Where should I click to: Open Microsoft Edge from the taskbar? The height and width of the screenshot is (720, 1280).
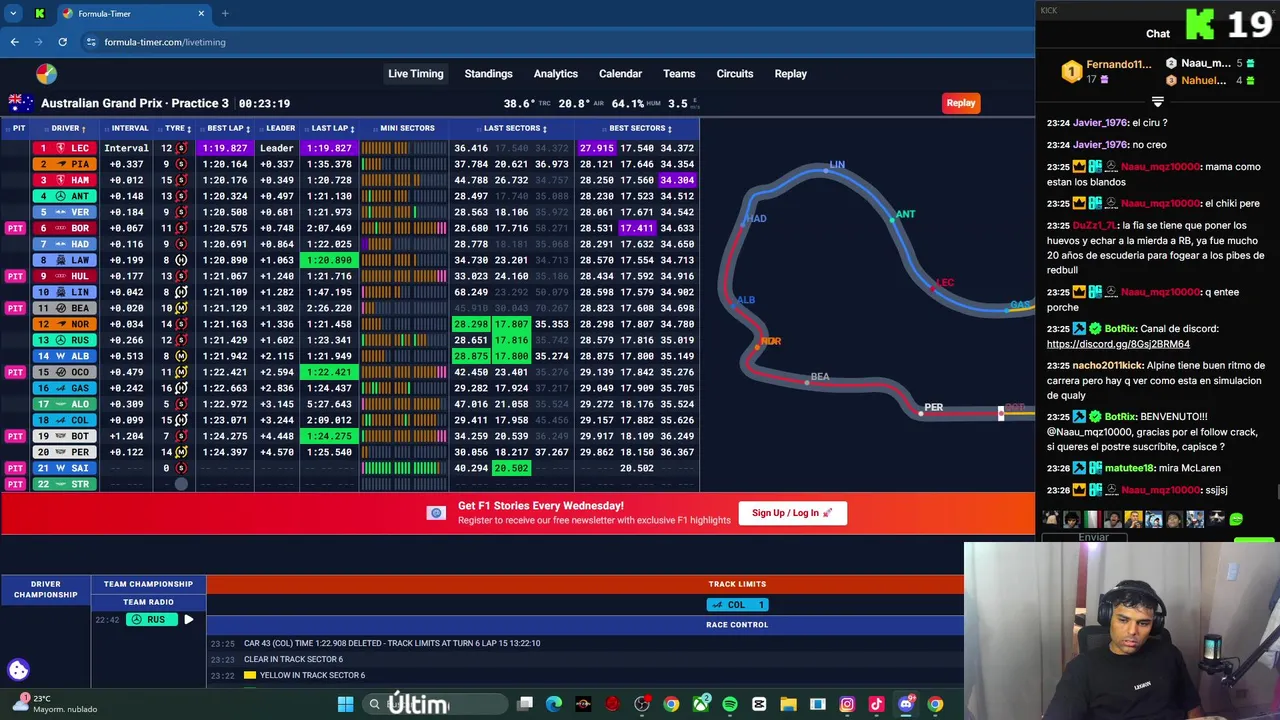[554, 704]
